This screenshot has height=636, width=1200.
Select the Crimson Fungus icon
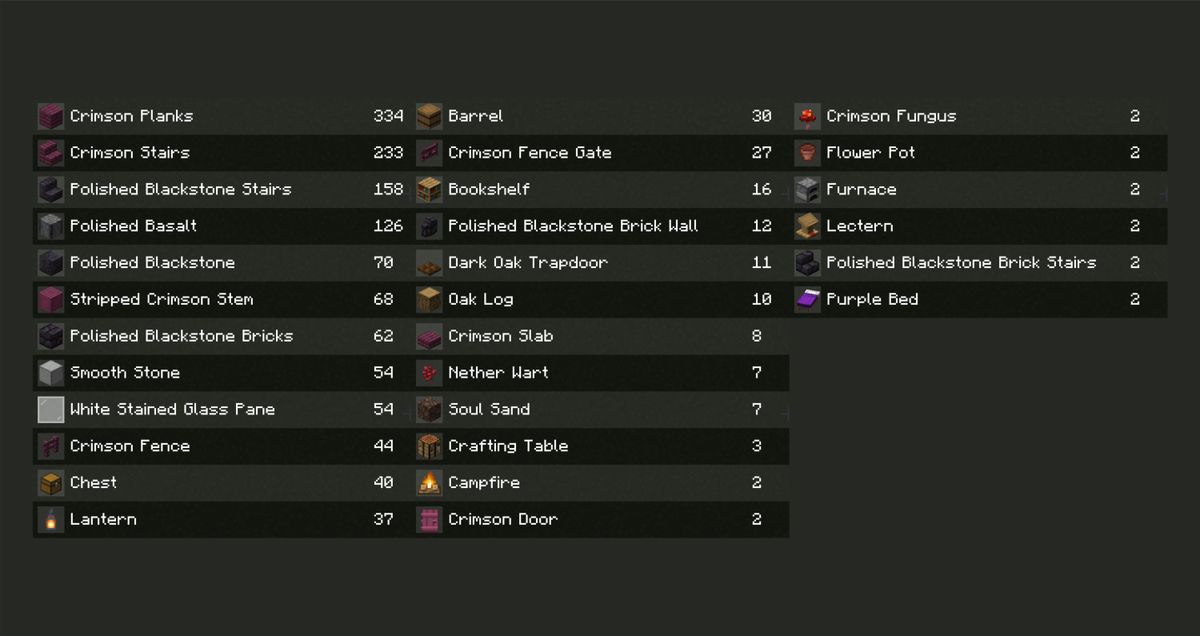tap(807, 116)
